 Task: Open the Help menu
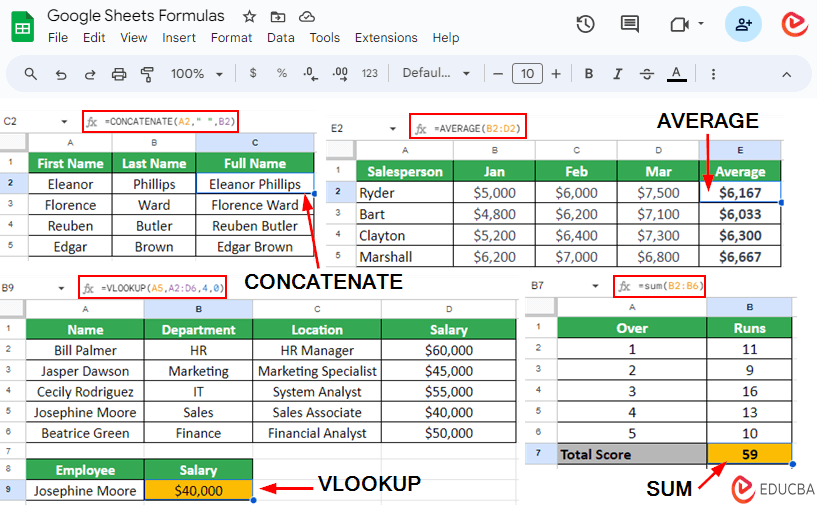[x=446, y=38]
